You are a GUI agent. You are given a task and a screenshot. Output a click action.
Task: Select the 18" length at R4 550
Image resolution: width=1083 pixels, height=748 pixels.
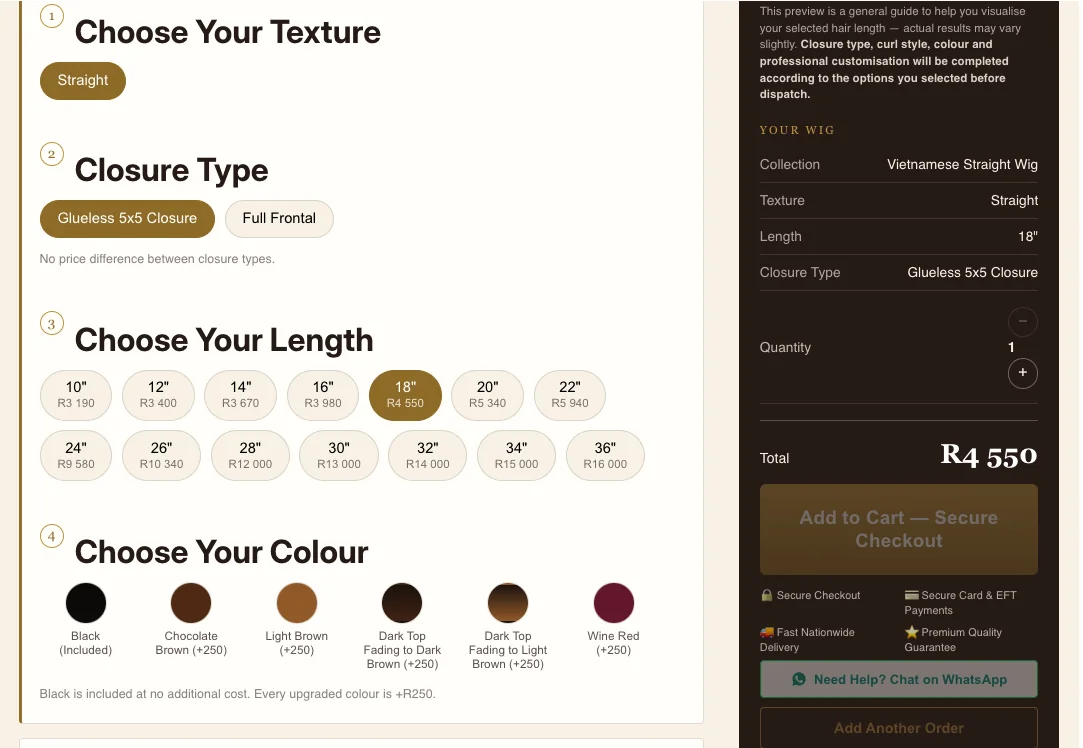(405, 395)
